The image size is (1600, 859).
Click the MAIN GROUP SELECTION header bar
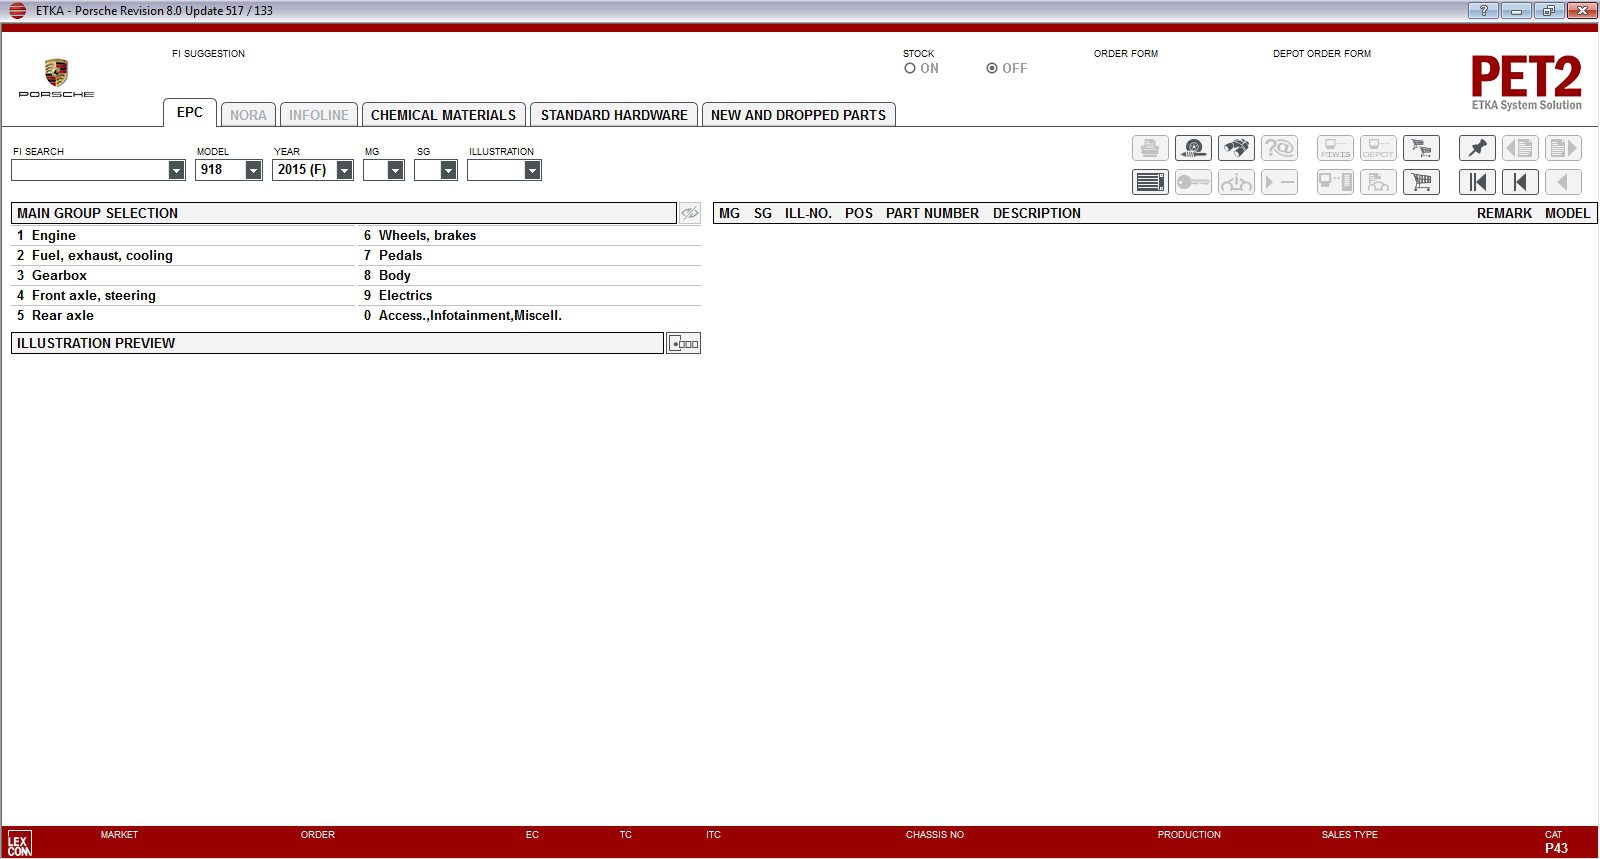click(344, 213)
